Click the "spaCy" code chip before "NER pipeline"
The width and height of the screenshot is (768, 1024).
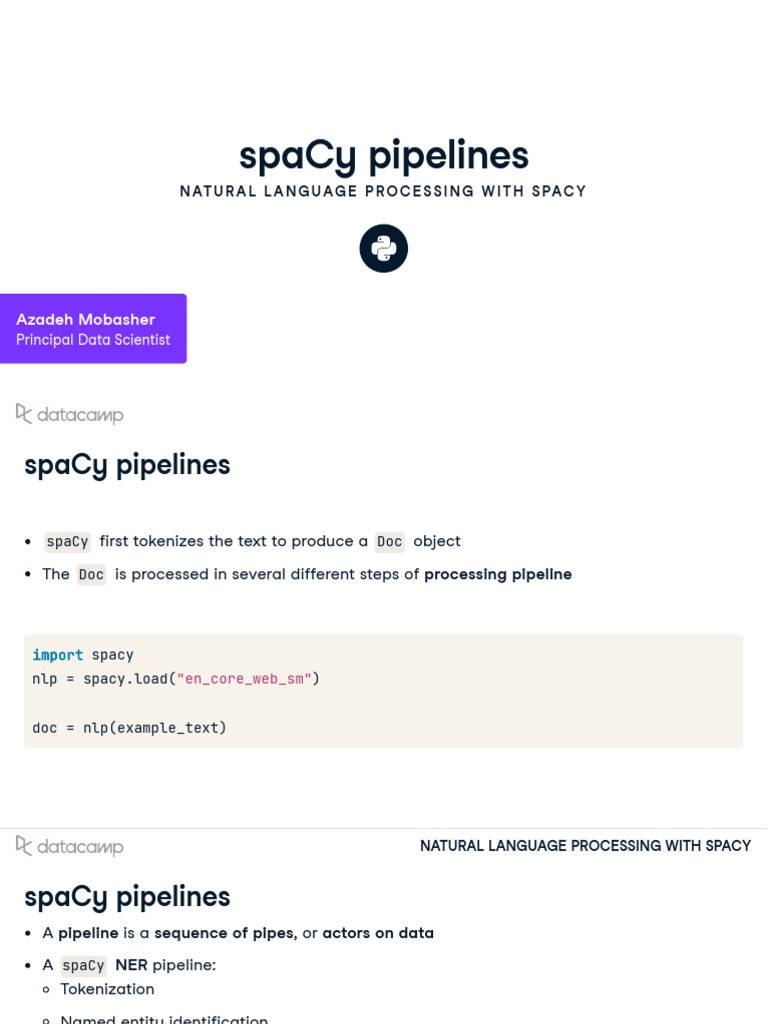pyautogui.click(x=83, y=966)
